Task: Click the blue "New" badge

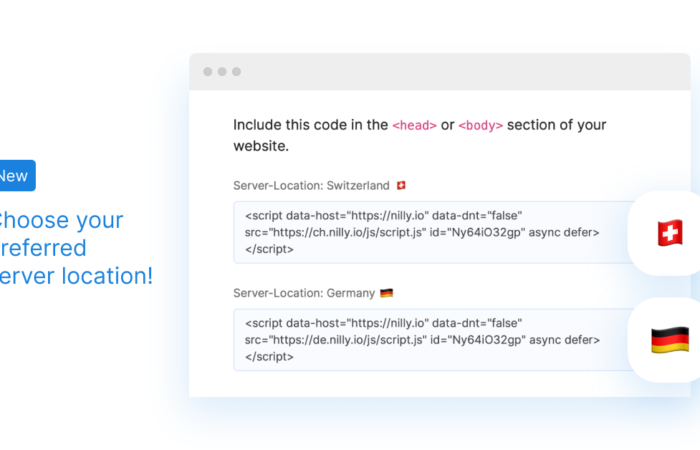Action: pyautogui.click(x=15, y=176)
